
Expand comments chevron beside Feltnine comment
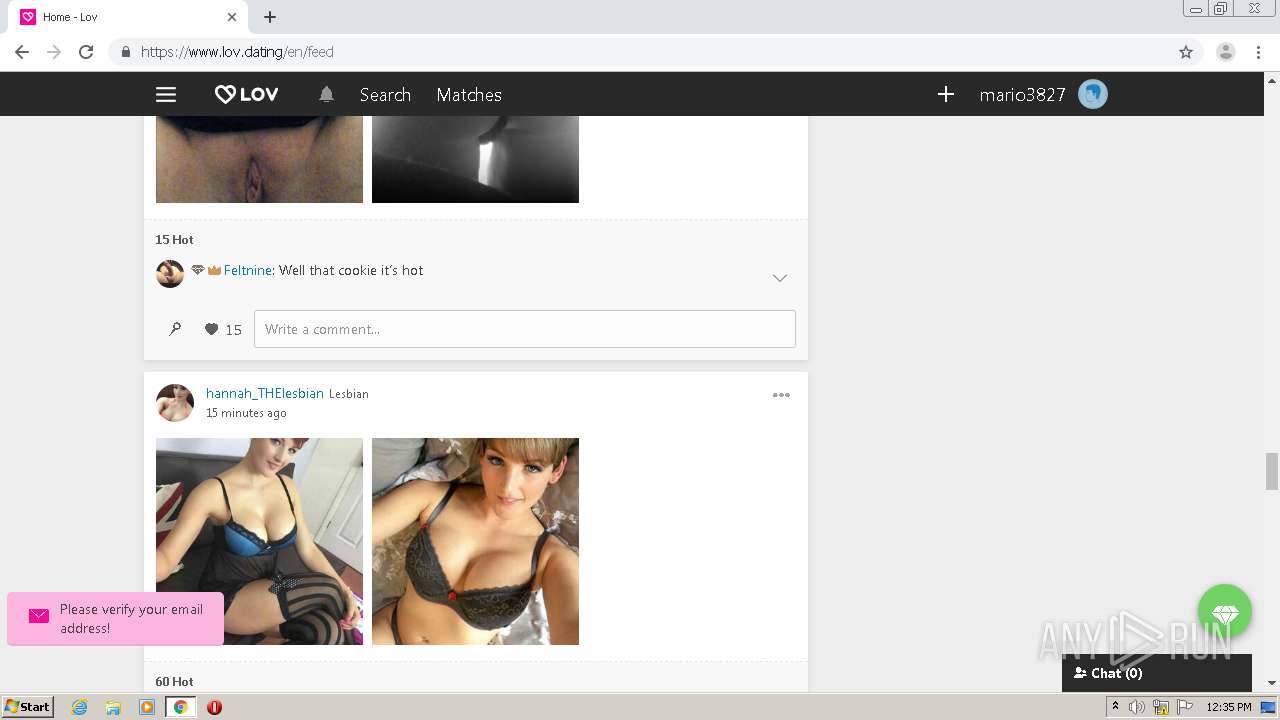[780, 278]
